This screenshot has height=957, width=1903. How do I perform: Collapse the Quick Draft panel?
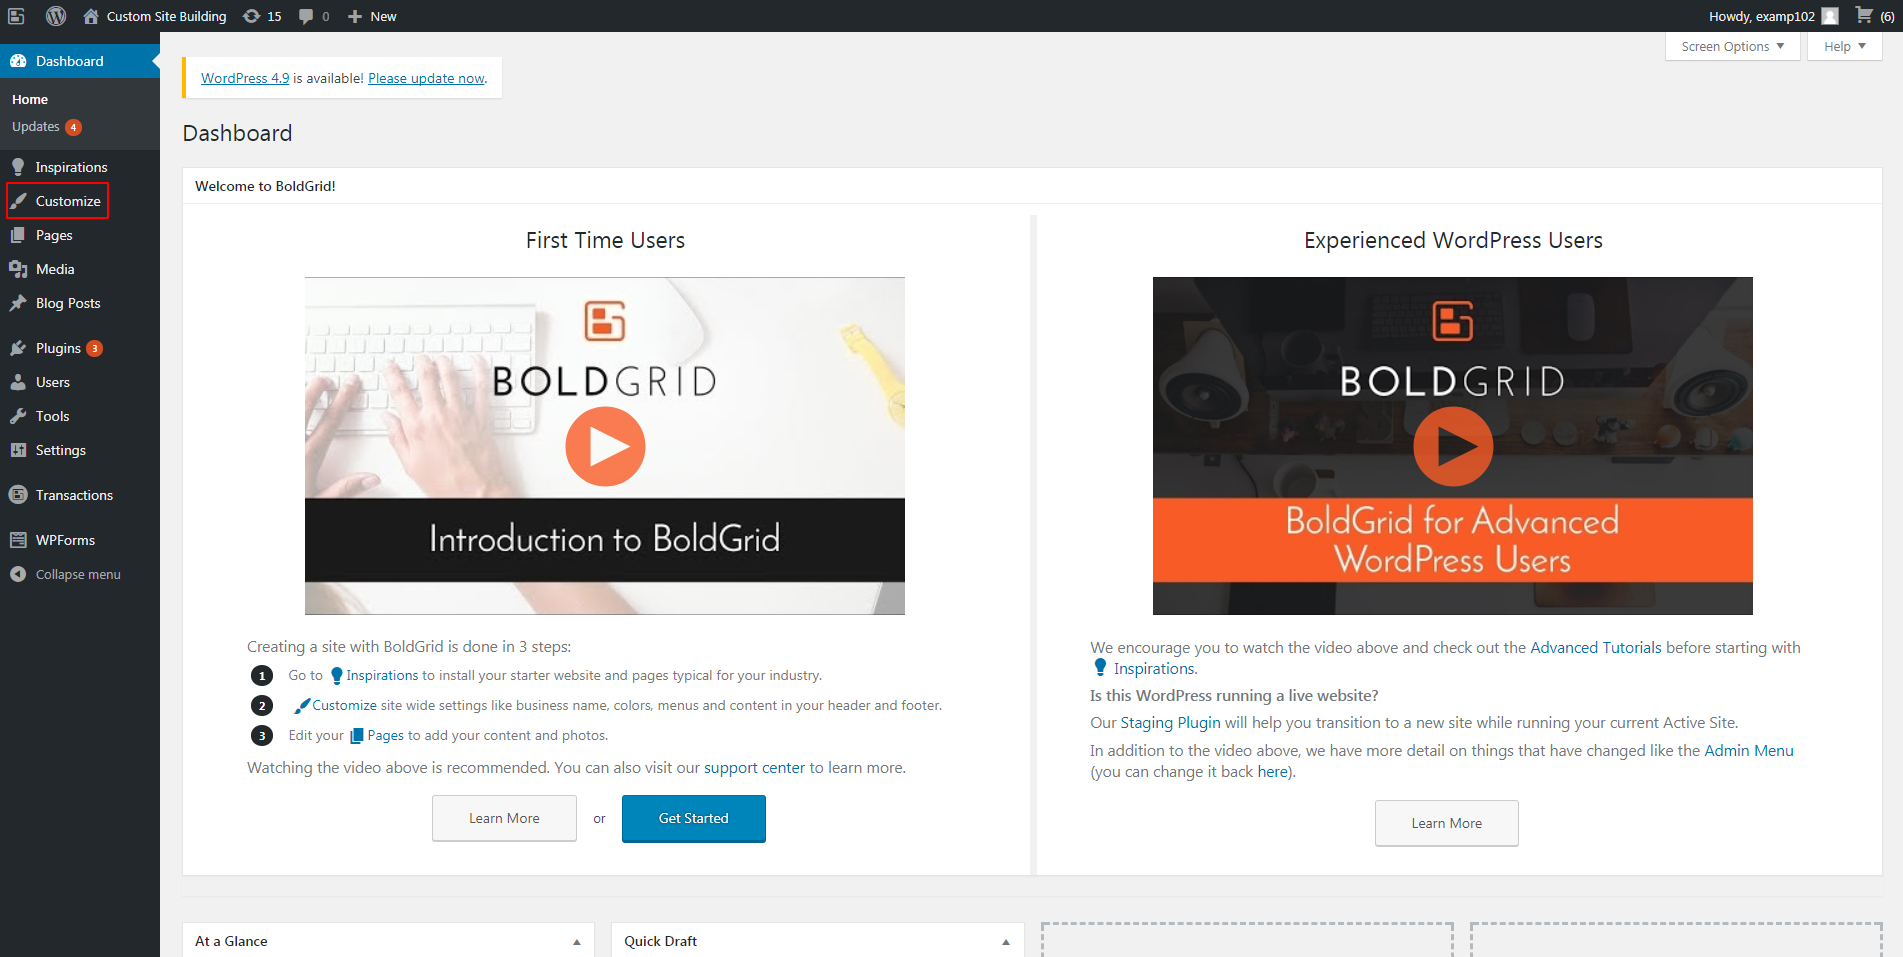1006,942
